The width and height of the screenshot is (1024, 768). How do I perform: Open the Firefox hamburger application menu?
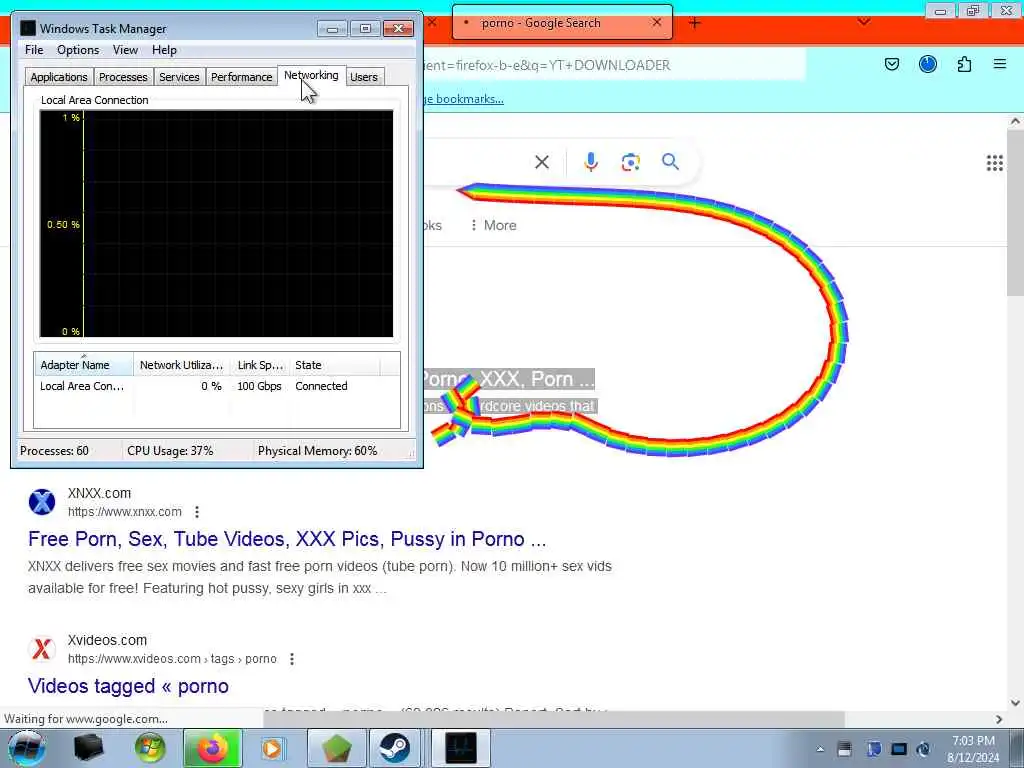pyautogui.click(x=999, y=64)
